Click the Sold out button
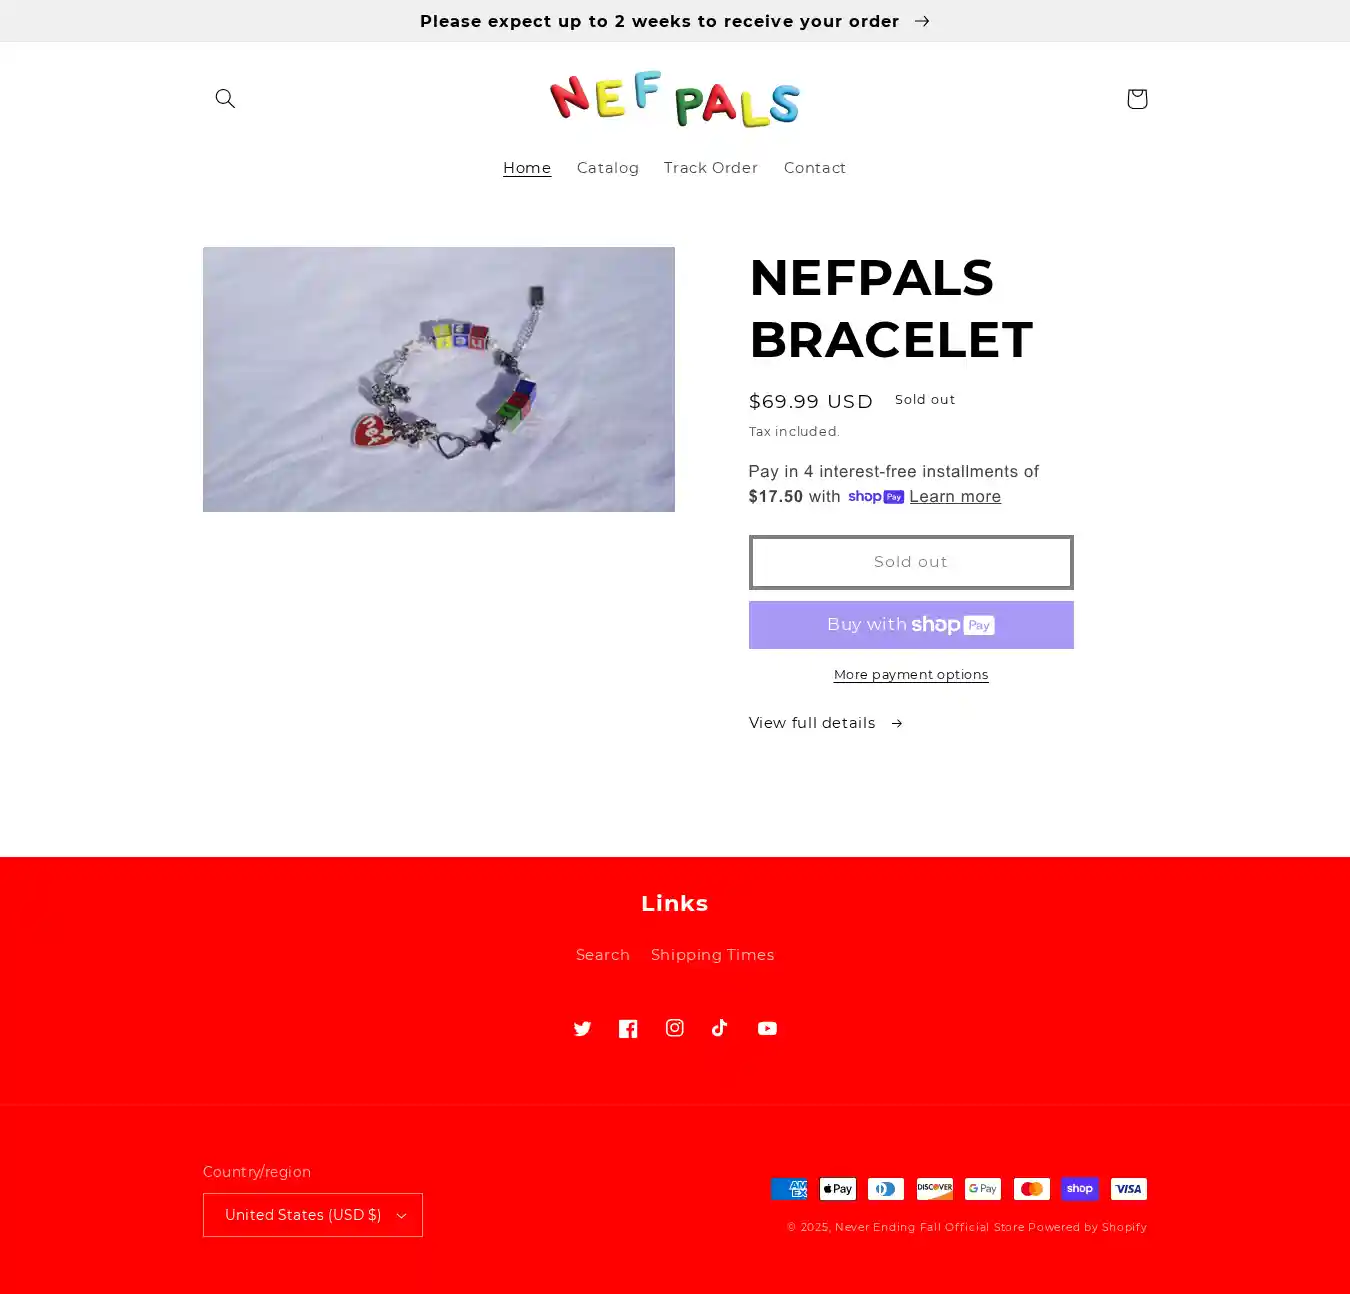Screen dimensions: 1350x1294 click(911, 562)
